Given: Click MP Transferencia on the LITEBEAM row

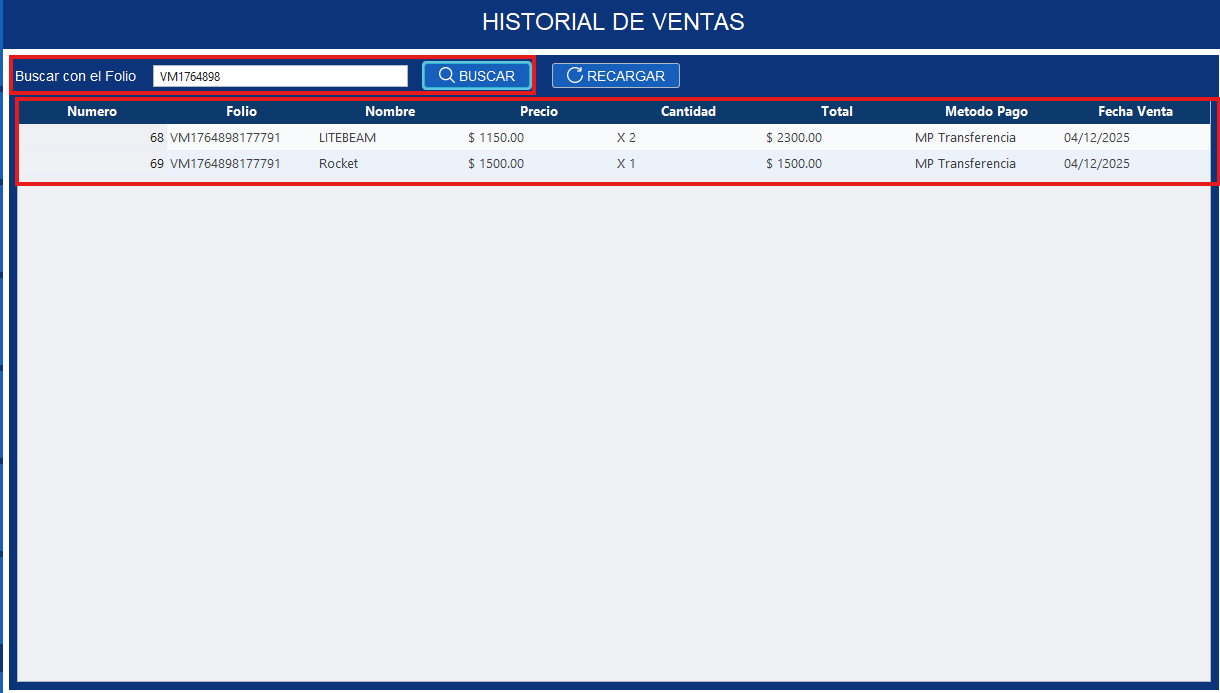Looking at the screenshot, I should (x=965, y=137).
